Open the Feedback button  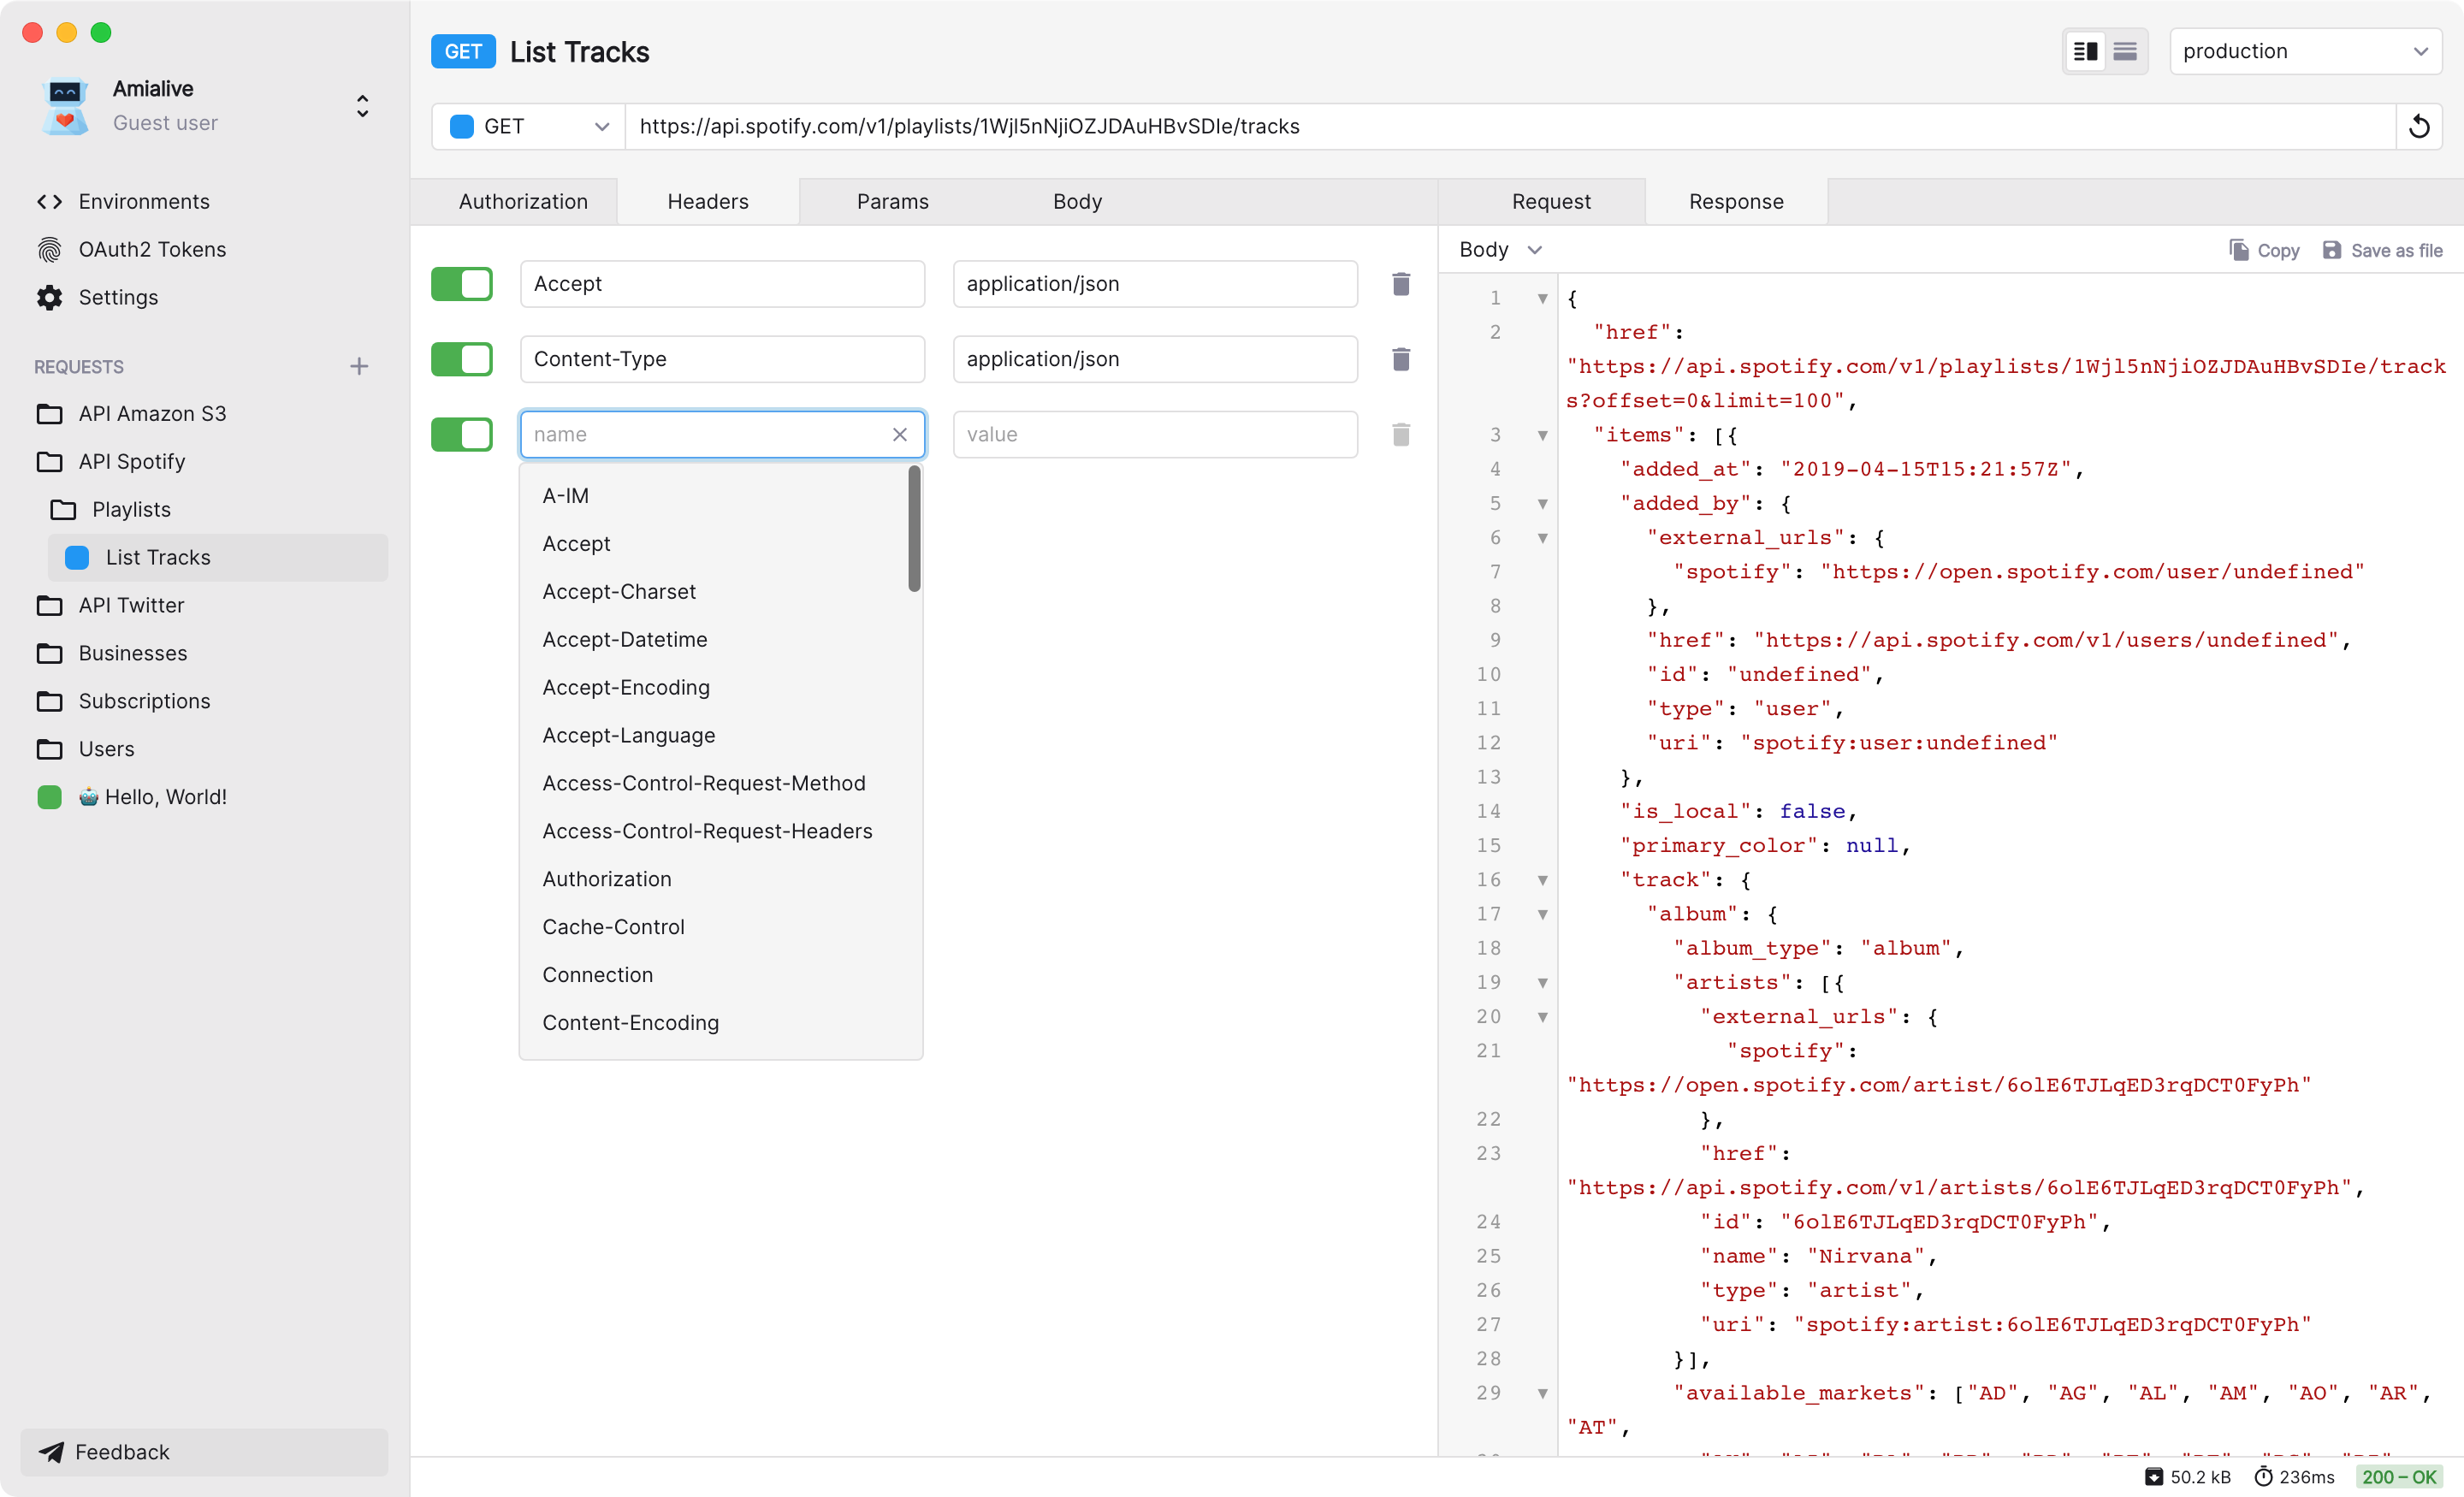[x=204, y=1452]
